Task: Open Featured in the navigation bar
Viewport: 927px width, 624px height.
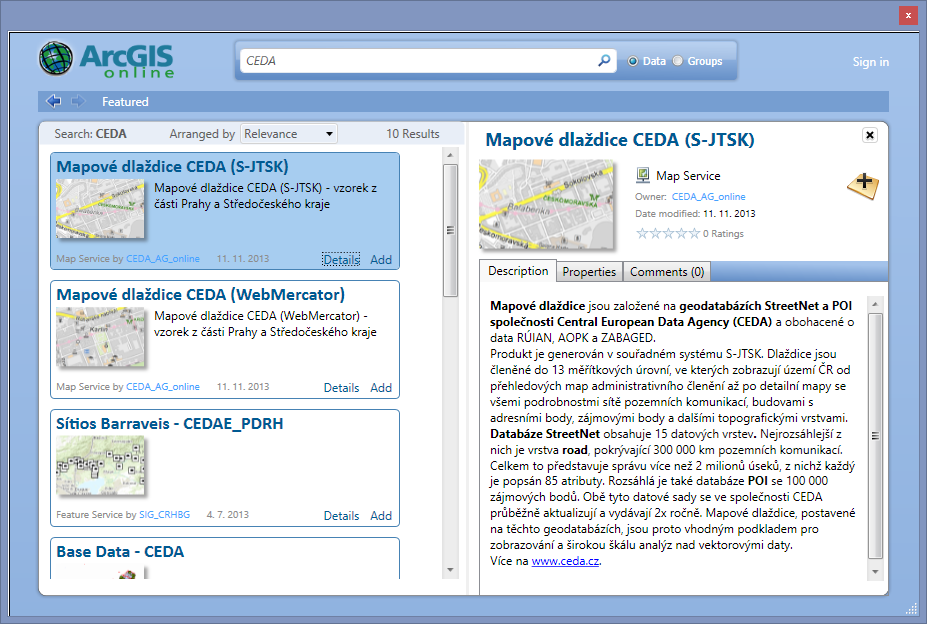Action: [x=125, y=102]
